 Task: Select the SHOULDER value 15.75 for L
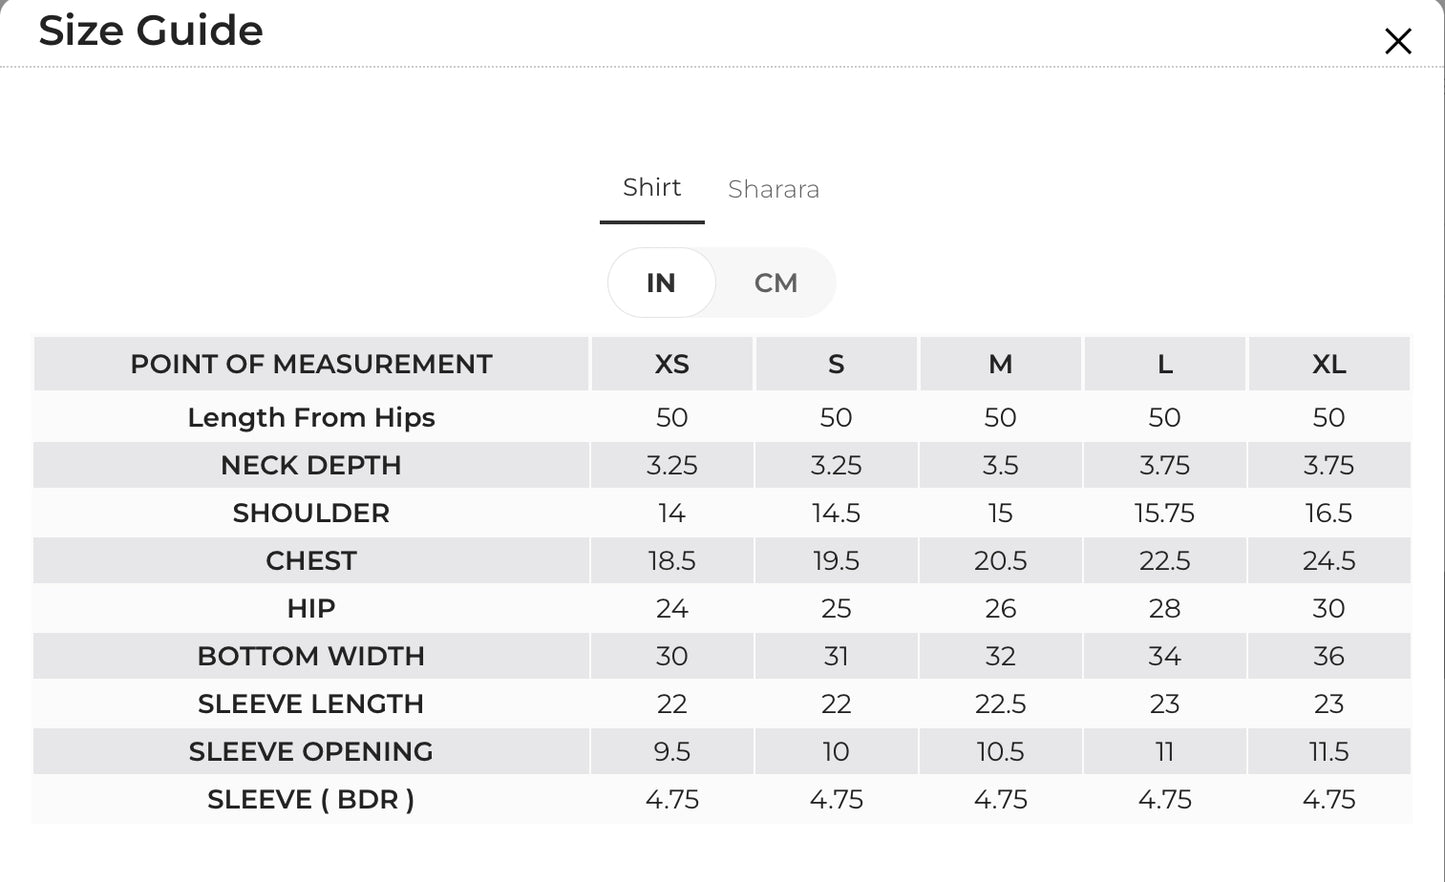point(1164,513)
